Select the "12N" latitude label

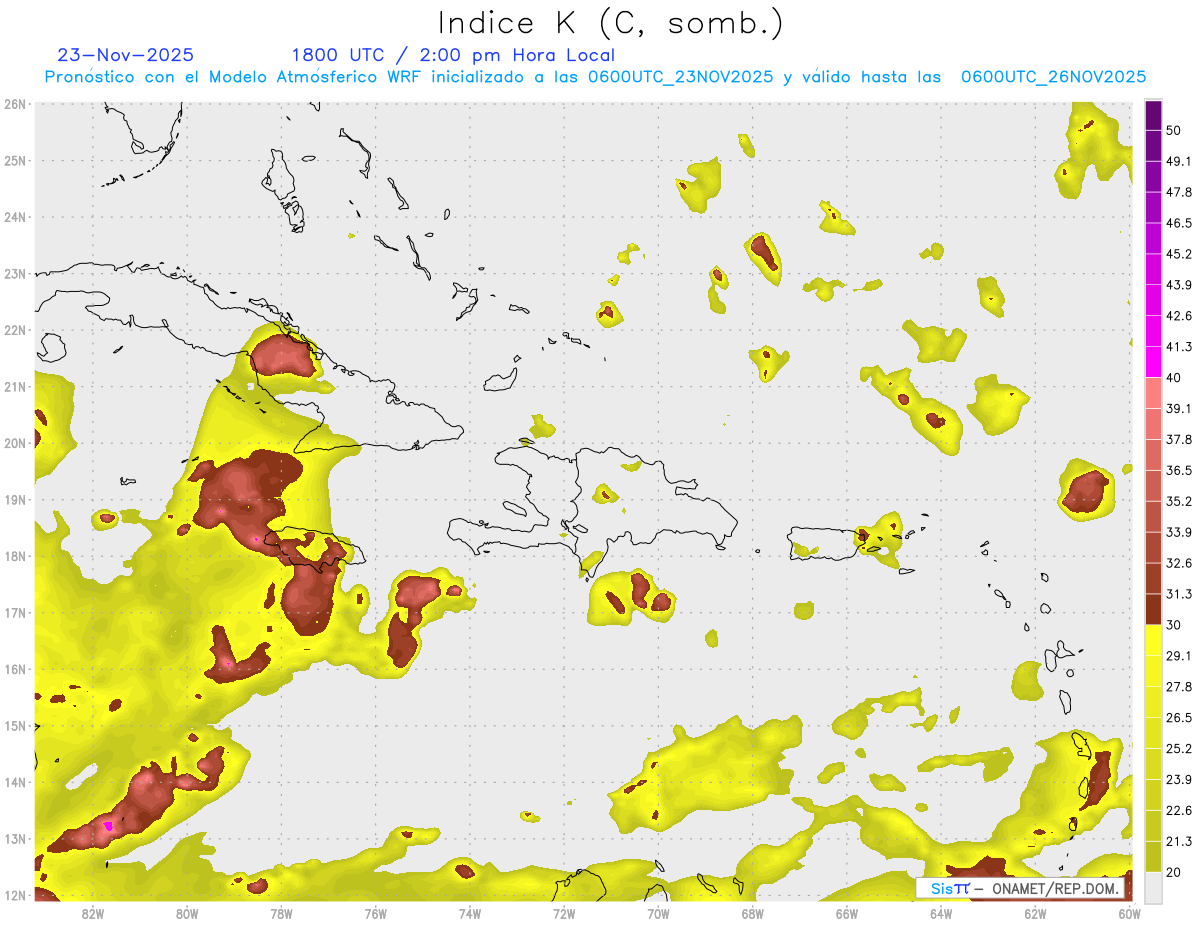15,895
